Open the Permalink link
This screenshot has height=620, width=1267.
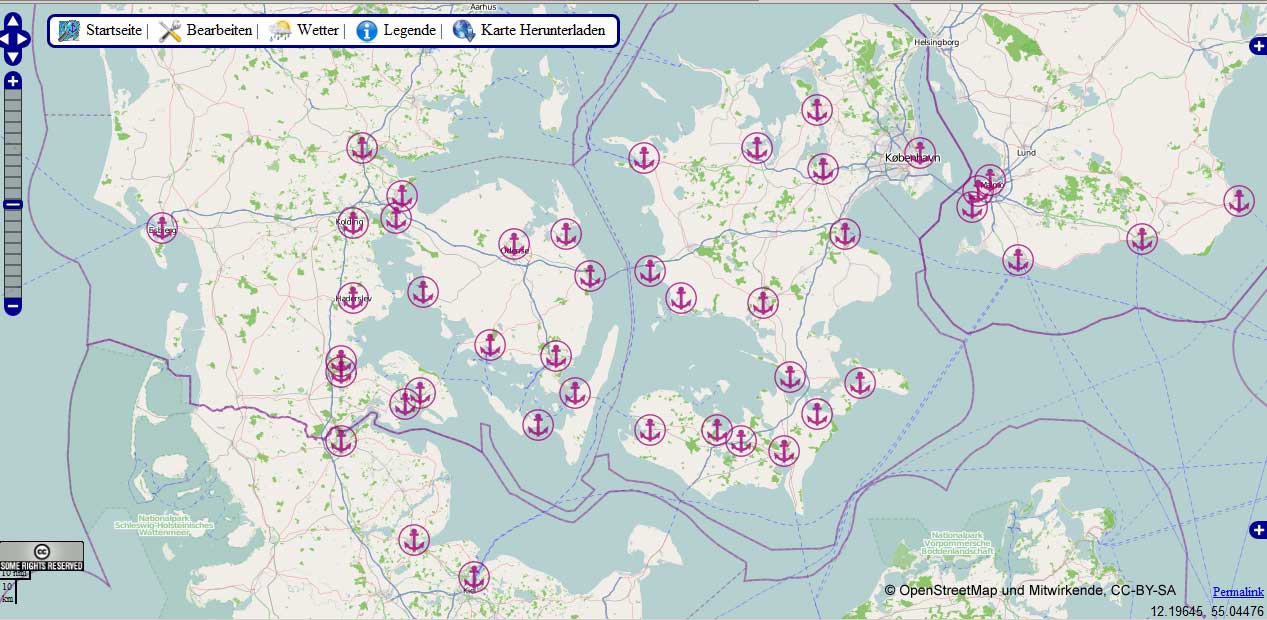1238,592
